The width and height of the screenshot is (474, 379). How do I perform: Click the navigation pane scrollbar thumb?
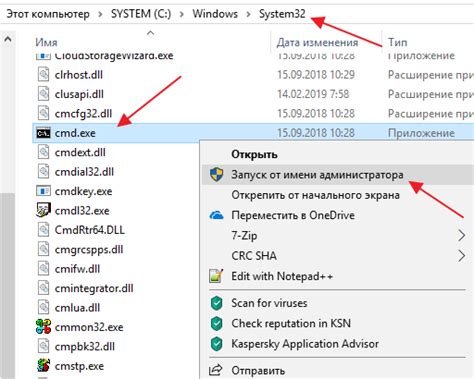click(x=8, y=286)
